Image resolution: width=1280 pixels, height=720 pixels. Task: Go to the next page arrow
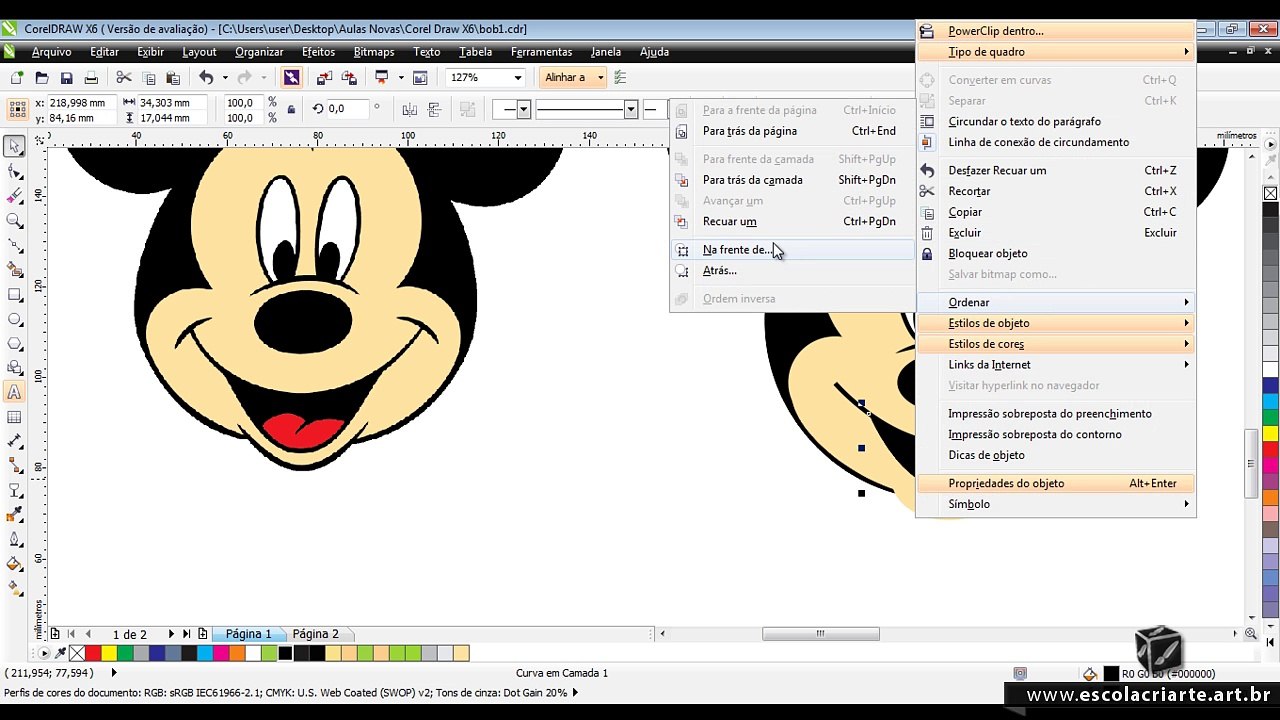171,634
